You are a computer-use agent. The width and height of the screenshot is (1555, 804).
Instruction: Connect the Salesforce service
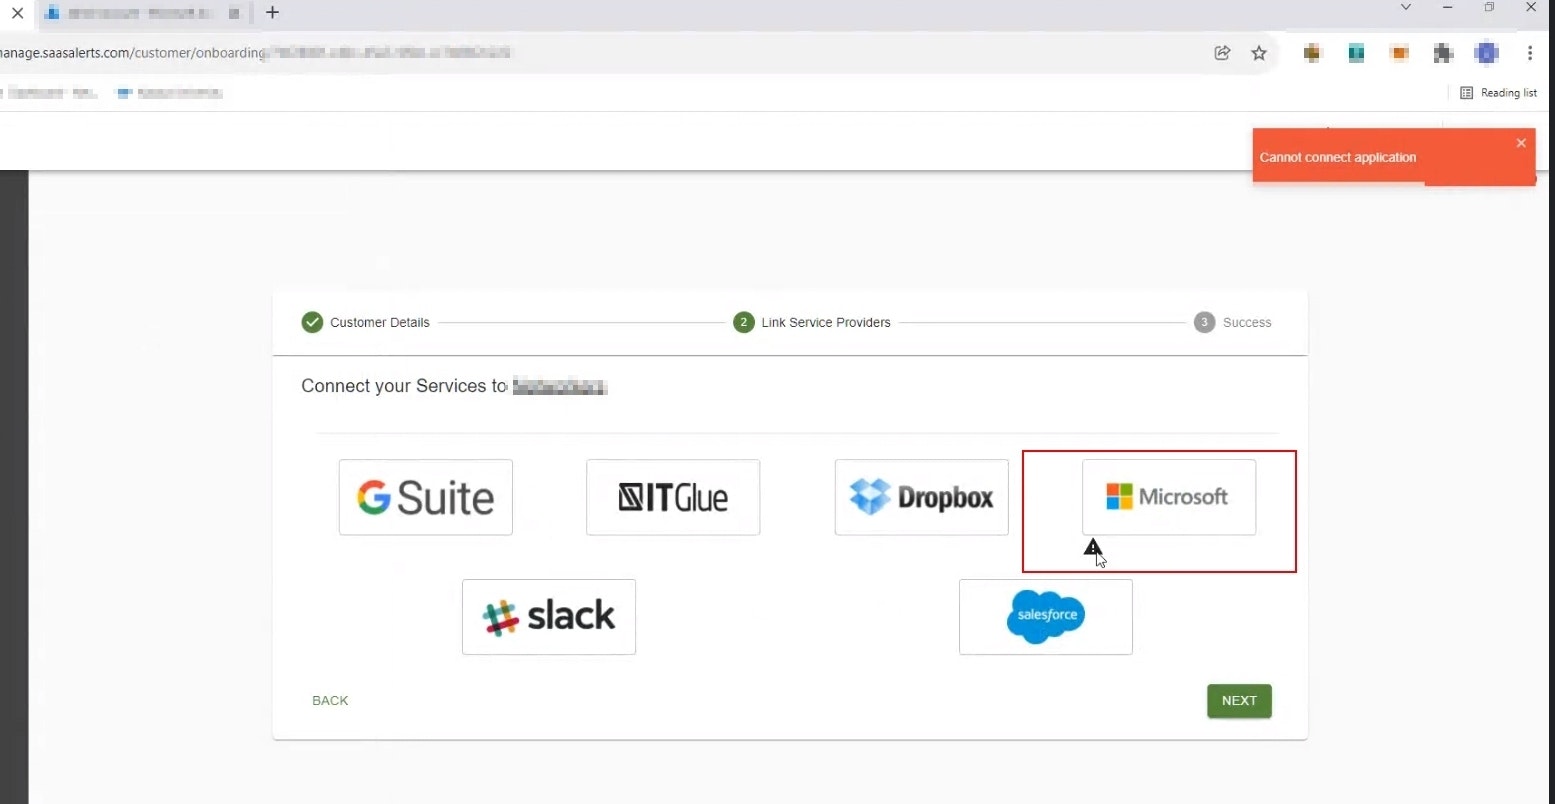coord(1046,617)
